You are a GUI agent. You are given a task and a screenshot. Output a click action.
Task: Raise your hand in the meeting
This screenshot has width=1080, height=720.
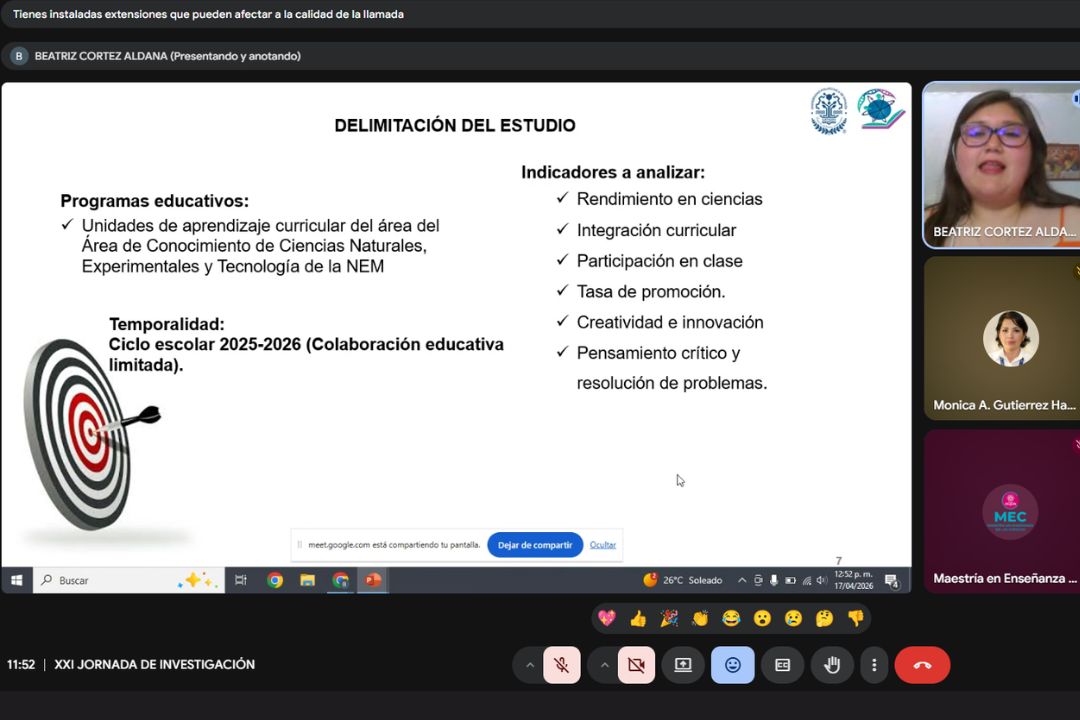coord(831,665)
